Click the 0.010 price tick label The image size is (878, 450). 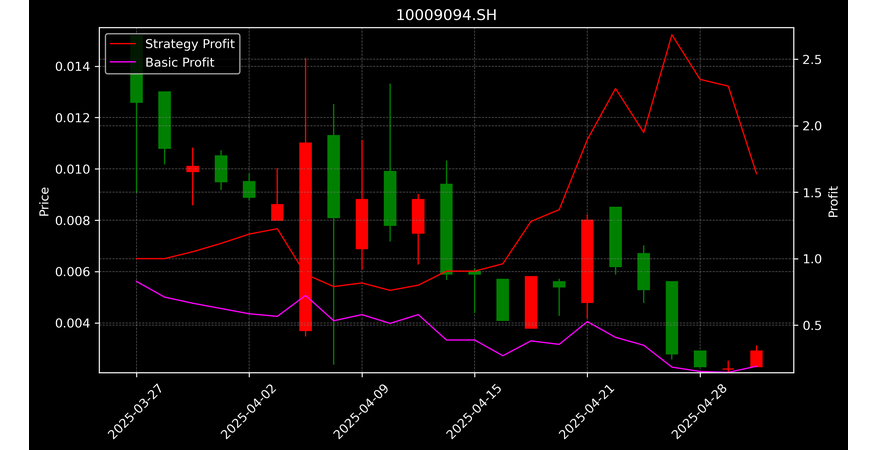pyautogui.click(x=72, y=169)
